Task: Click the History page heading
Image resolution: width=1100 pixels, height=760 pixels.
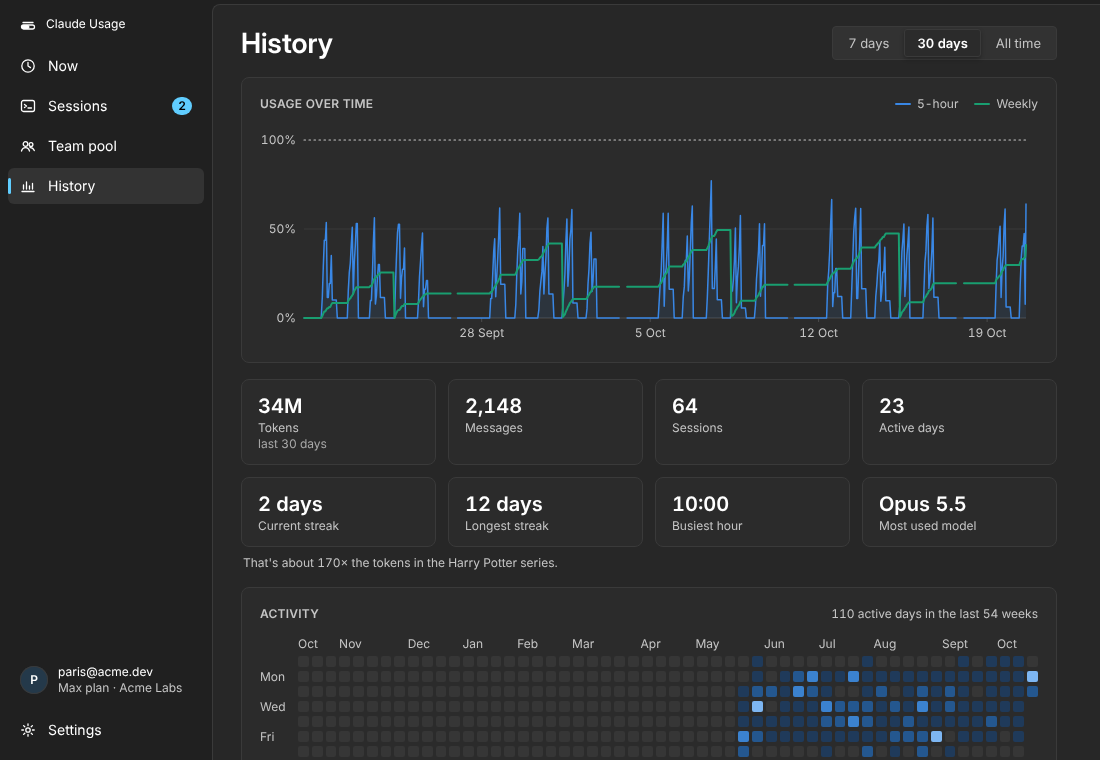Action: tap(286, 44)
